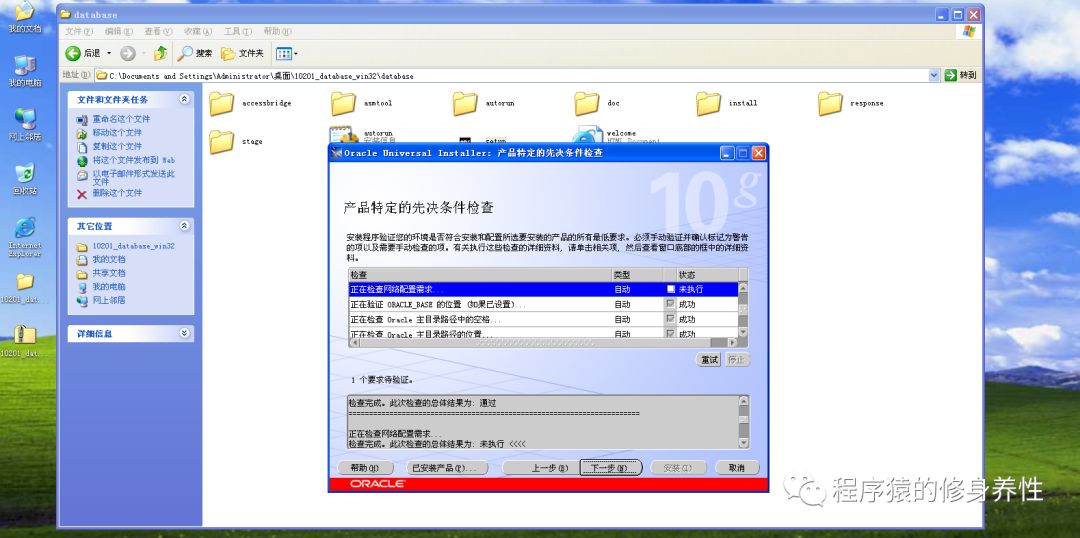1080x538 pixels.
Task: Open 我的文档 desktop icon
Action: click(x=25, y=17)
